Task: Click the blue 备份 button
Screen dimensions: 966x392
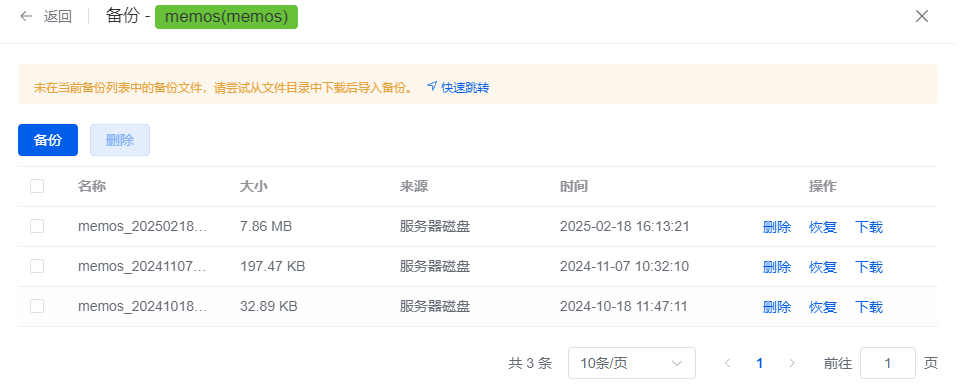Action: 48,140
